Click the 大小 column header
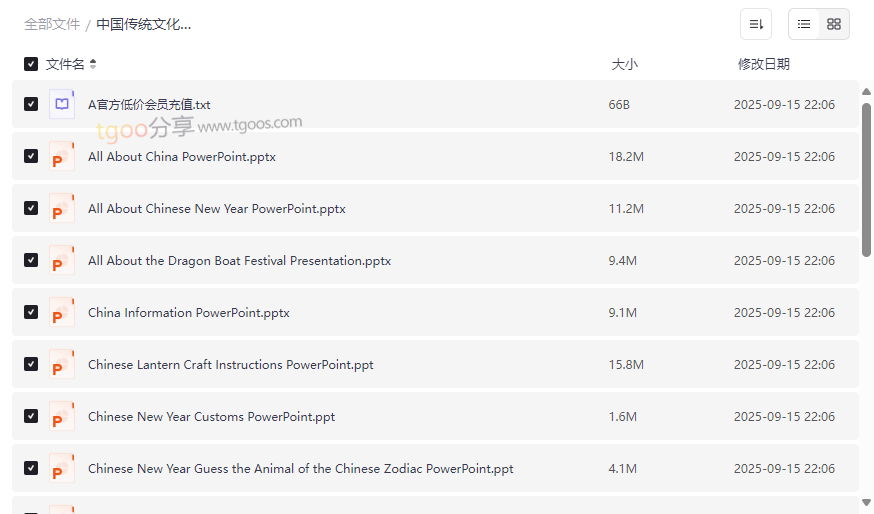Screen dimensions: 874x514 (624, 64)
